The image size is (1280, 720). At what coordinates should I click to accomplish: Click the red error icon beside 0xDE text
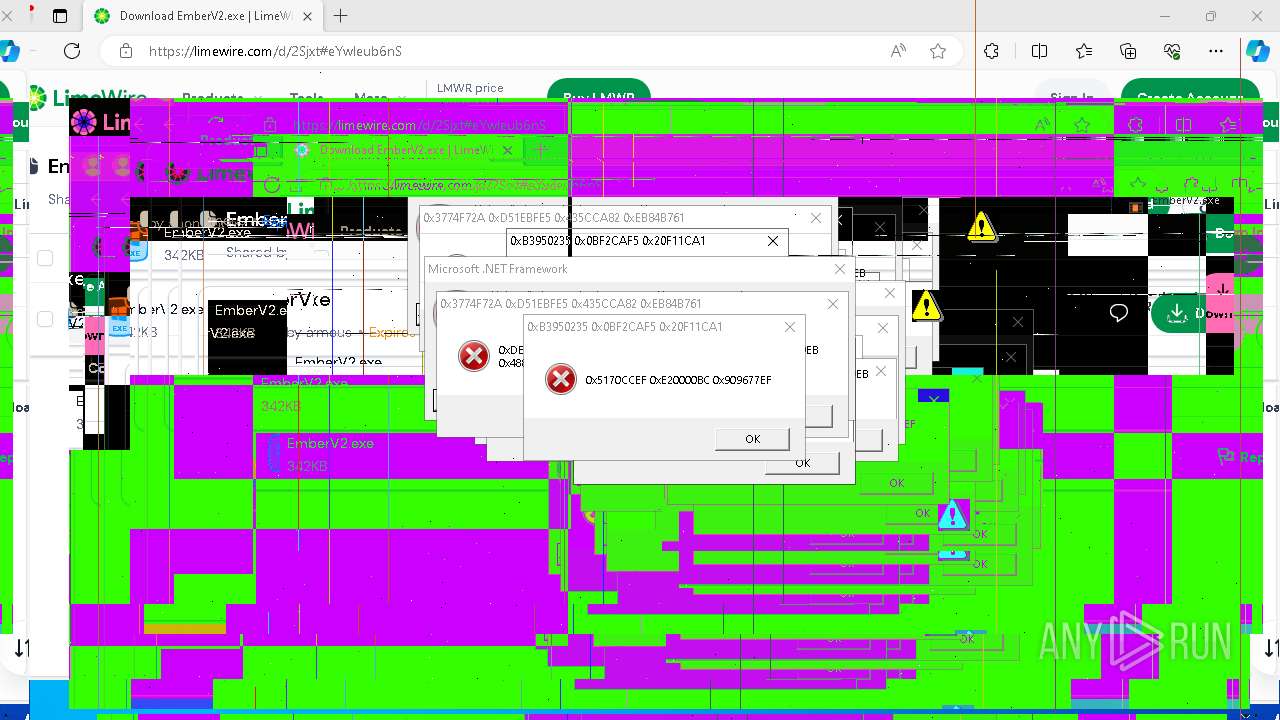click(474, 355)
